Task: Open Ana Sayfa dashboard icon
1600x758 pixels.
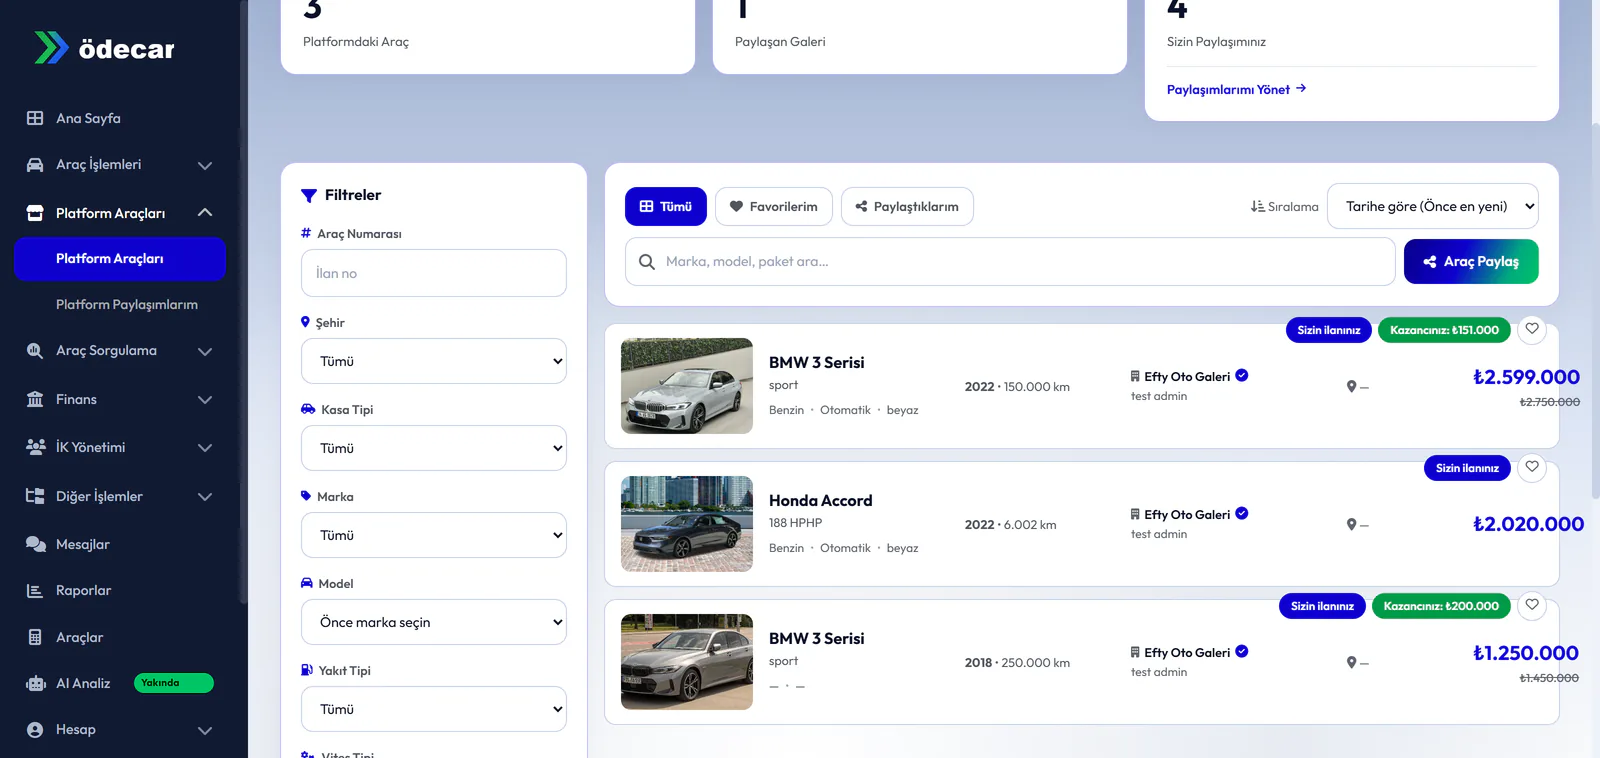Action: 35,118
